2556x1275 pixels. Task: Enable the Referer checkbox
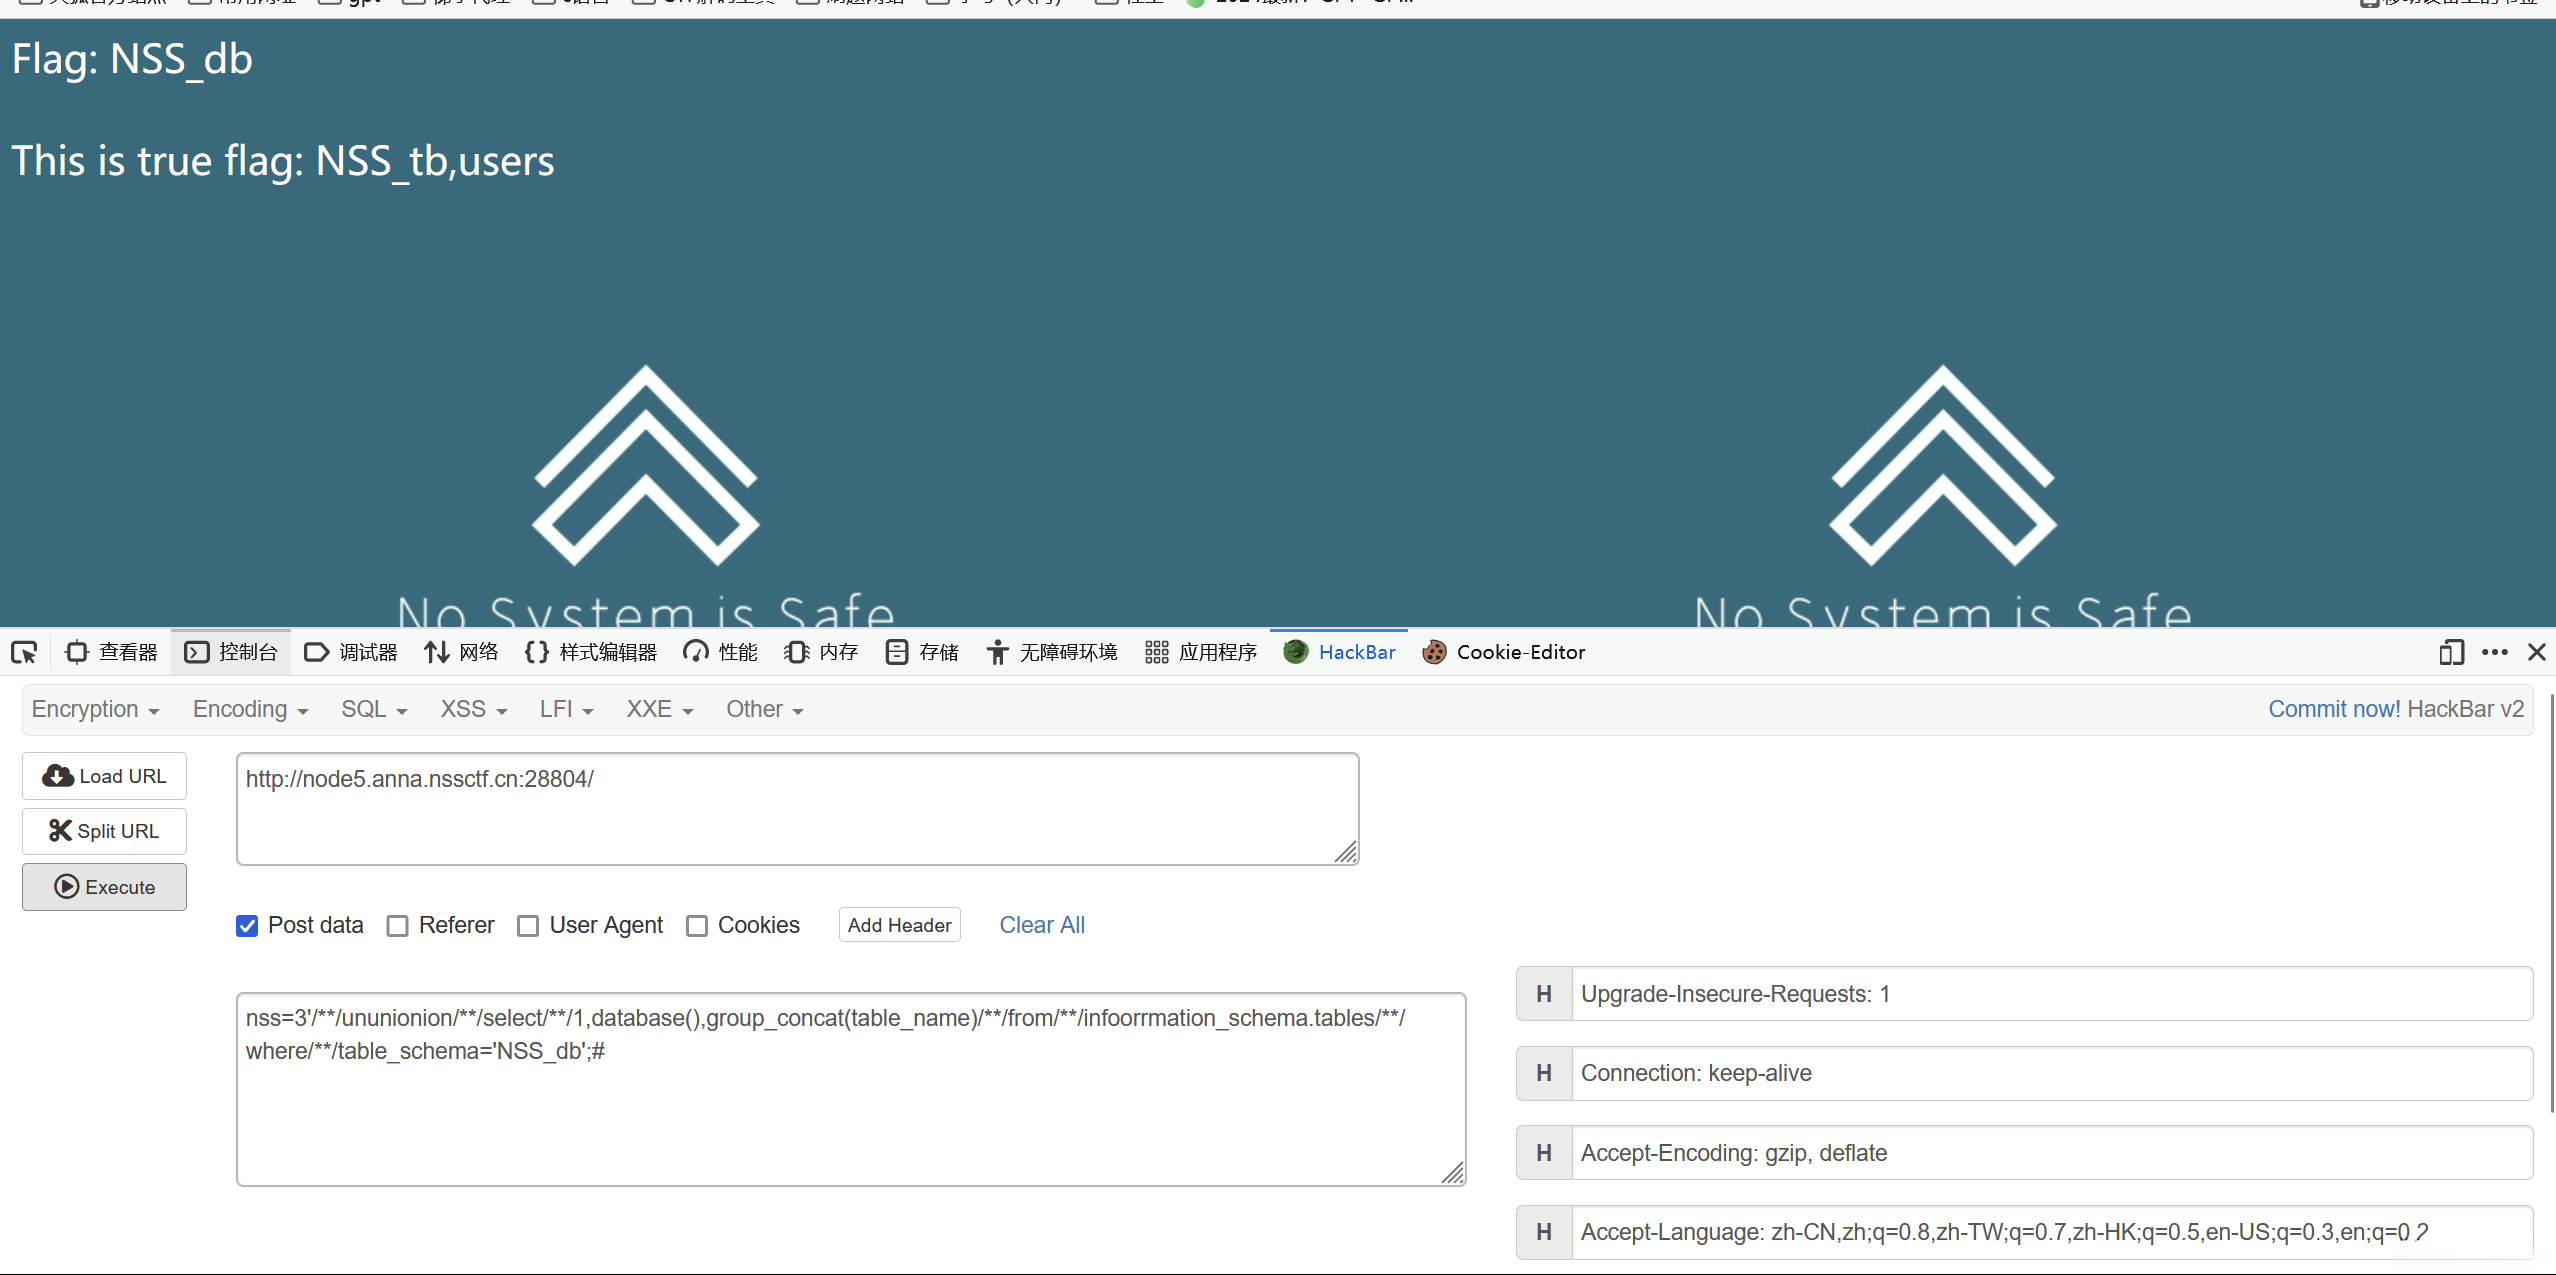pyautogui.click(x=398, y=926)
